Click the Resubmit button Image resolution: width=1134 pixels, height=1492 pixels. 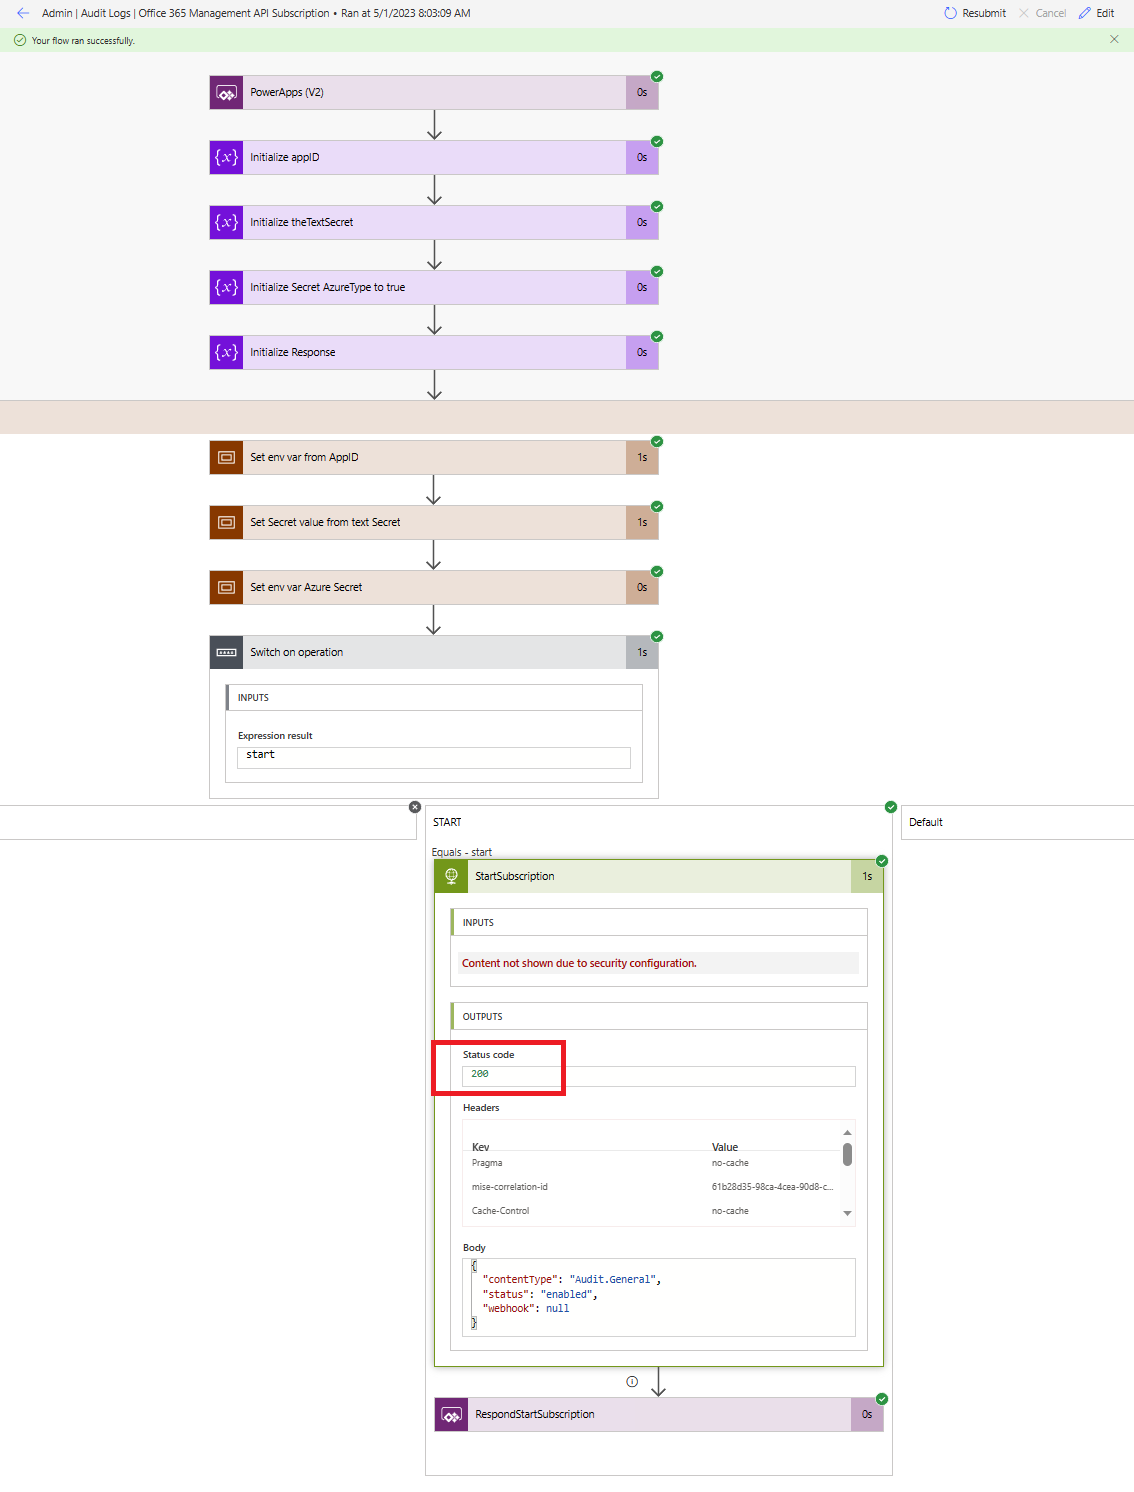(974, 13)
